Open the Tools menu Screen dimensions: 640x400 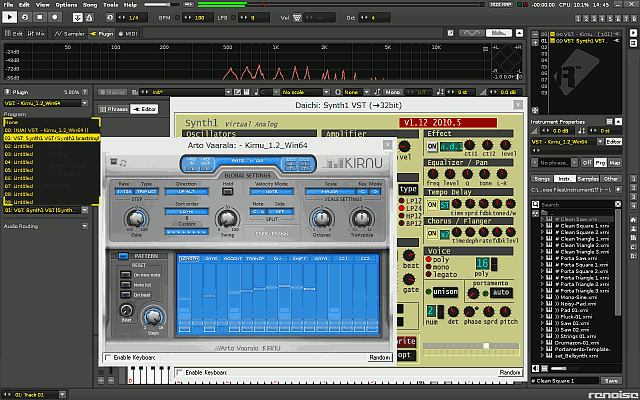point(110,5)
